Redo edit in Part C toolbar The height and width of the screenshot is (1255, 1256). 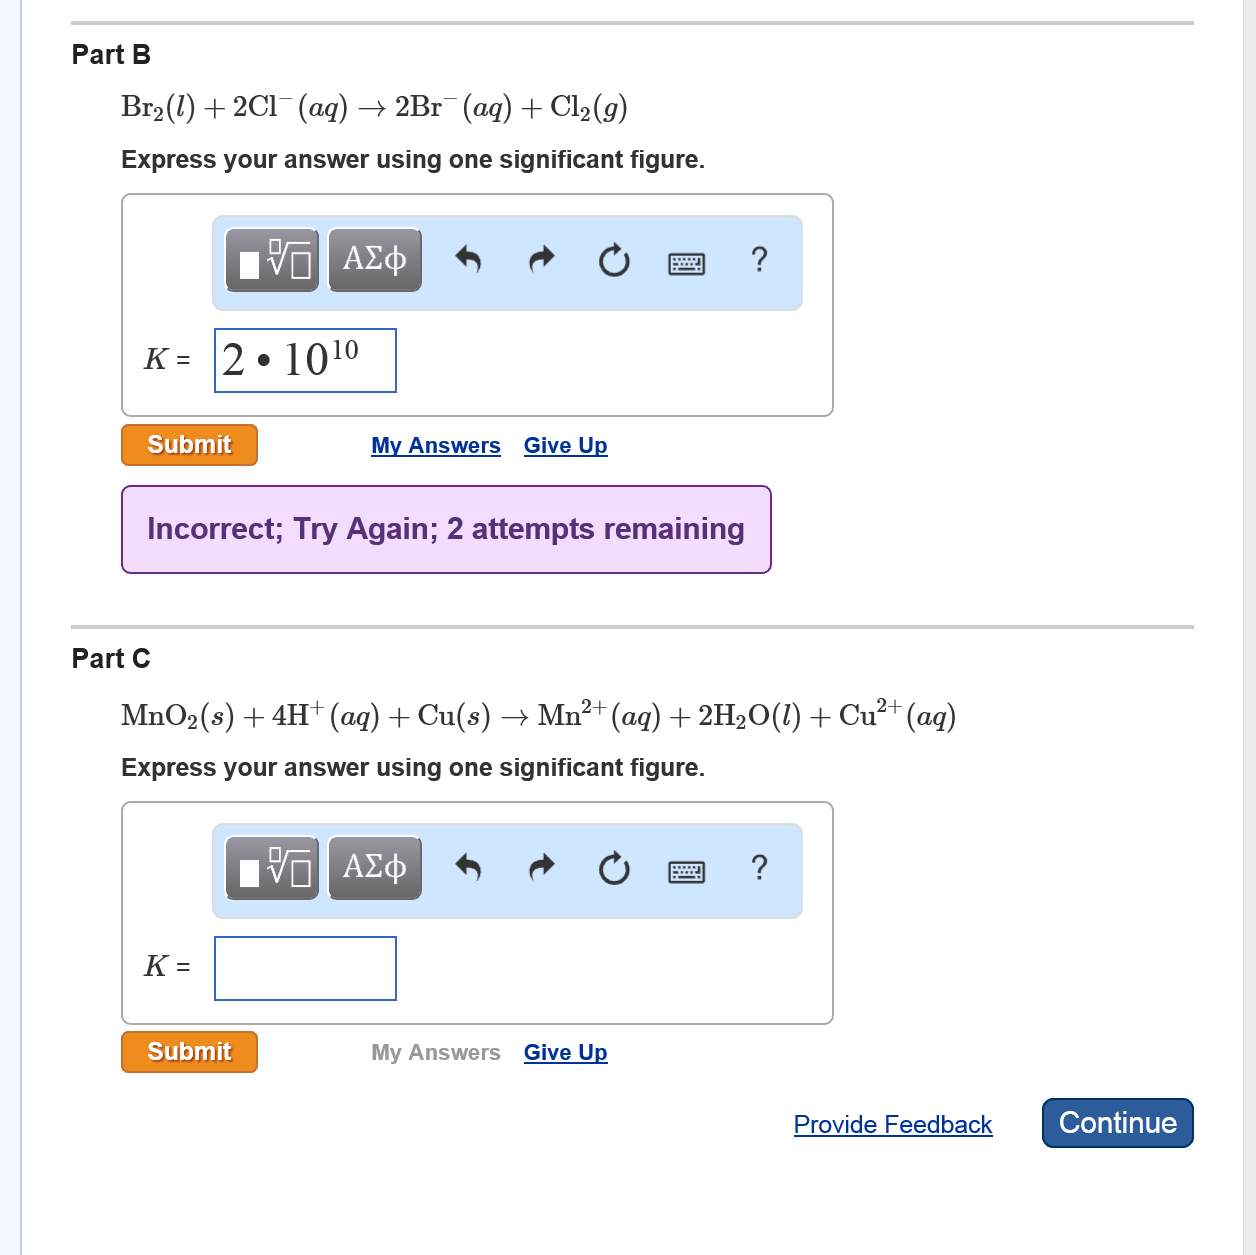pyautogui.click(x=541, y=867)
